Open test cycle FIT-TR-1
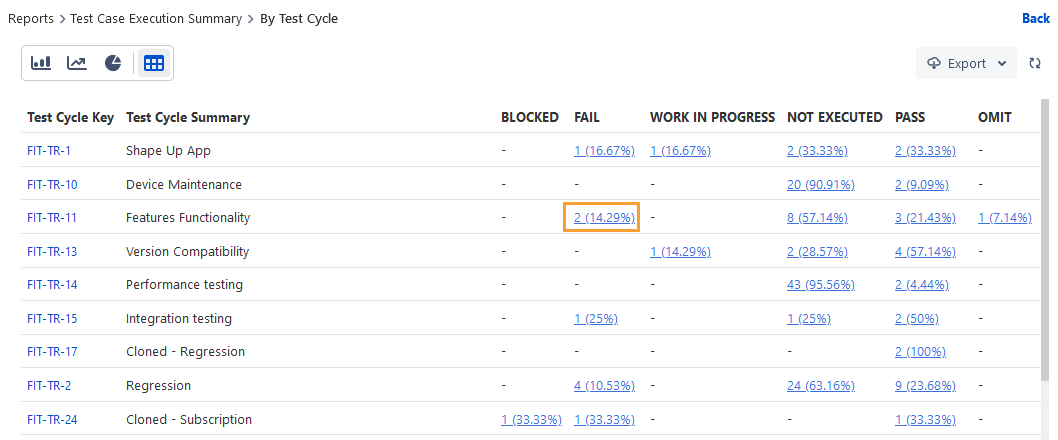Screen dimensions: 1058x440 coord(48,151)
